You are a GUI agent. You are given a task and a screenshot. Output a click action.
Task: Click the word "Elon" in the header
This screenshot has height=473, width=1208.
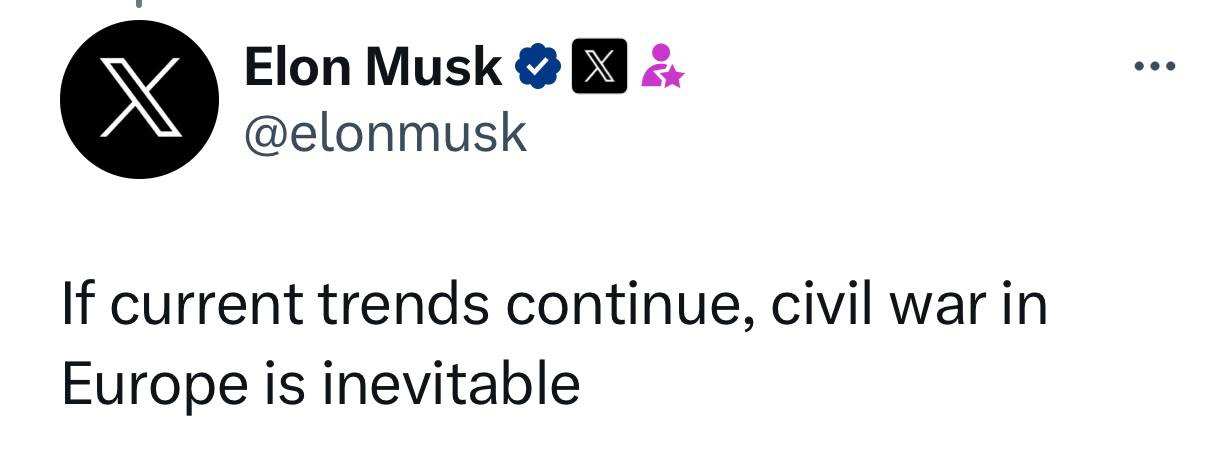pyautogui.click(x=297, y=67)
